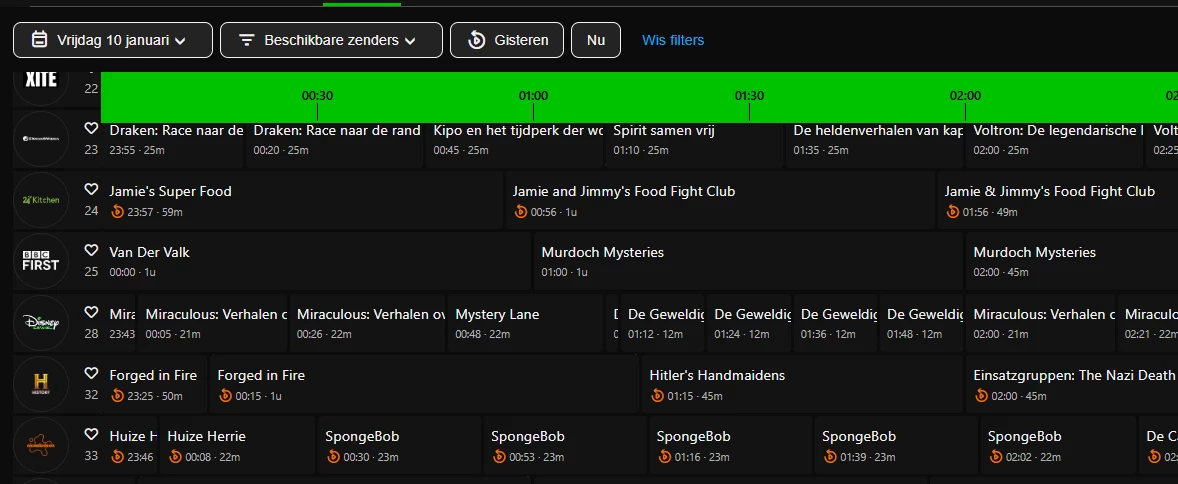Open Van Der Valk program
1178x484 pixels.
point(316,262)
